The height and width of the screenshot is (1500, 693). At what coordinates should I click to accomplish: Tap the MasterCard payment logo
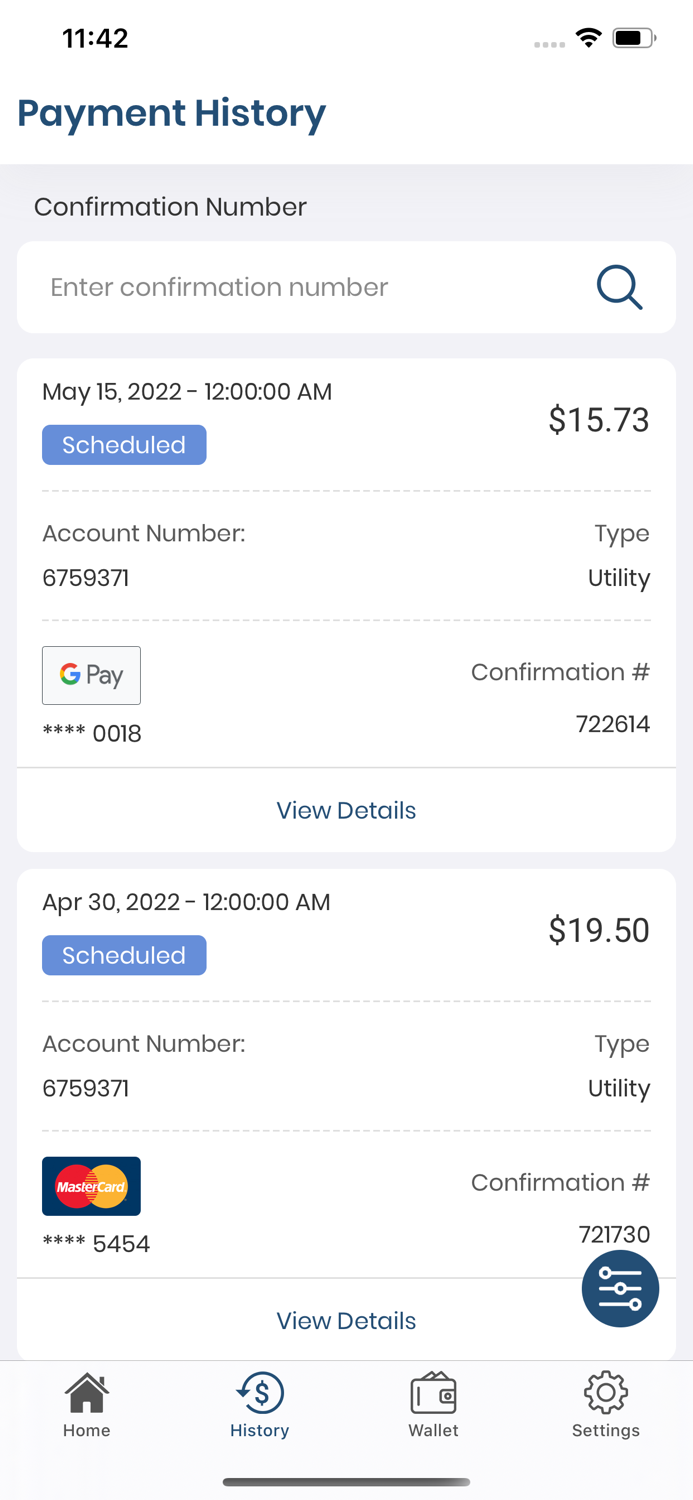tap(91, 1186)
